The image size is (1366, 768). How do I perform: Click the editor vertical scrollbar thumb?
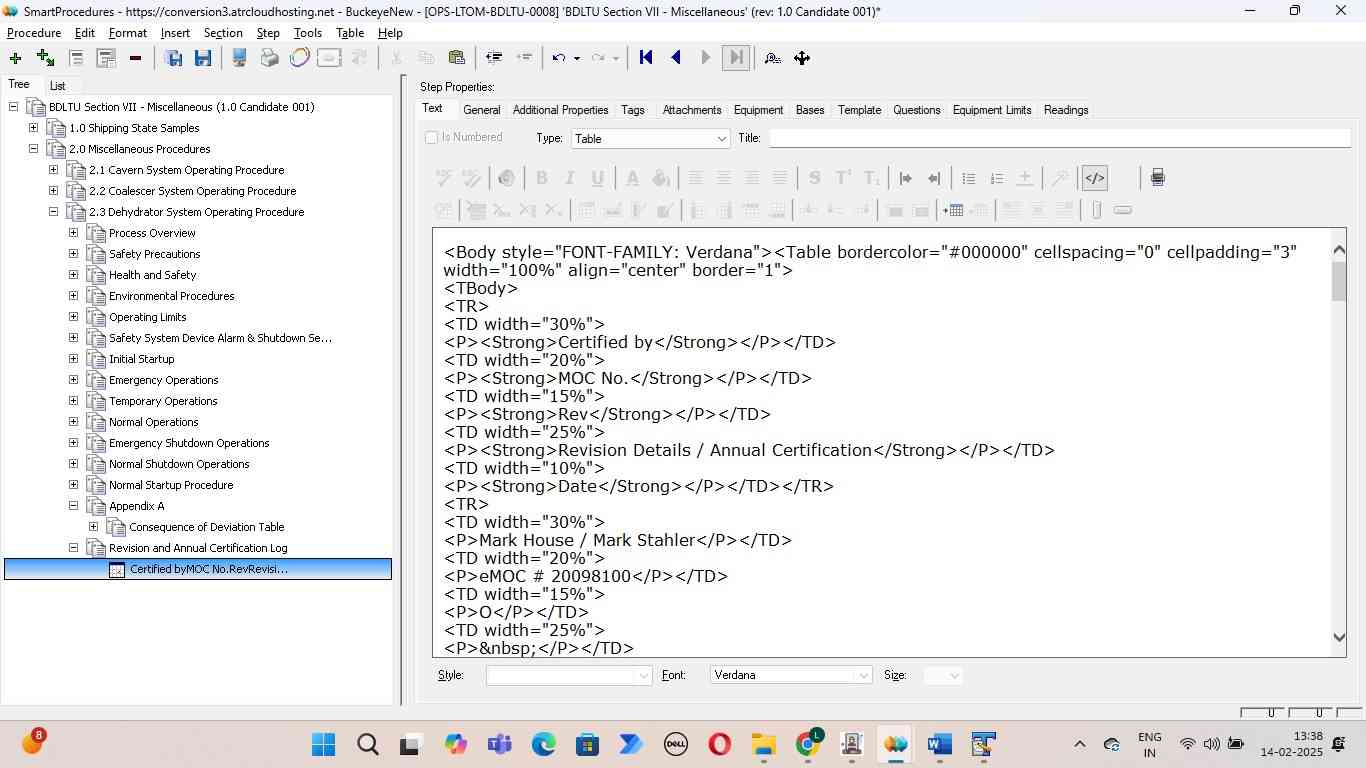tap(1340, 281)
